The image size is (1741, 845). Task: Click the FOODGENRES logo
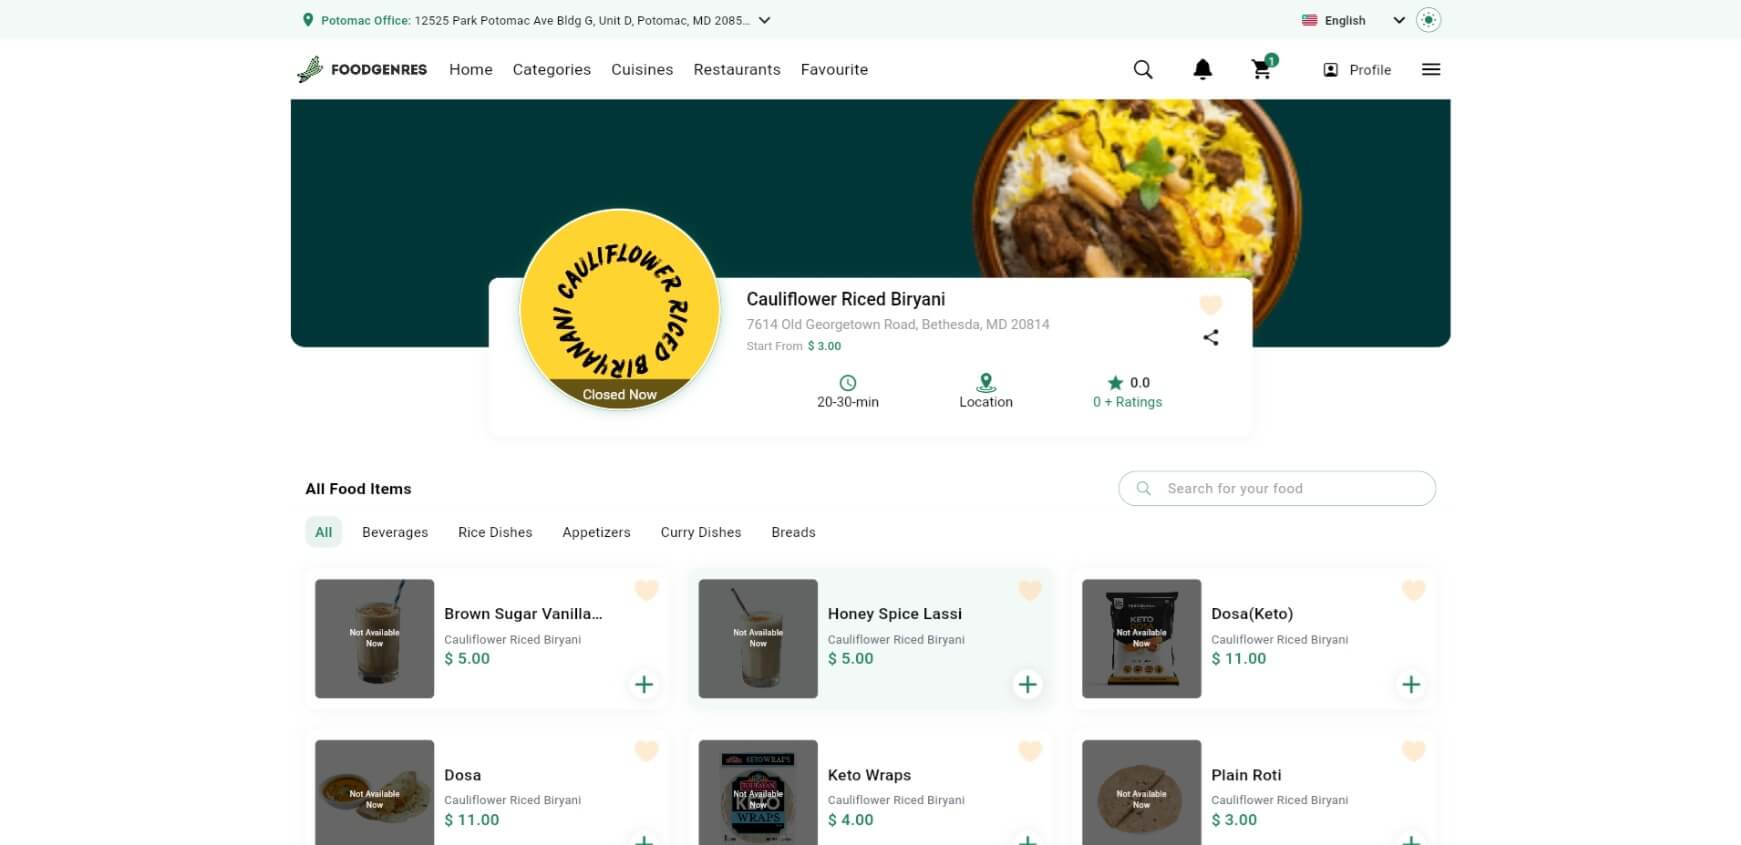362,69
